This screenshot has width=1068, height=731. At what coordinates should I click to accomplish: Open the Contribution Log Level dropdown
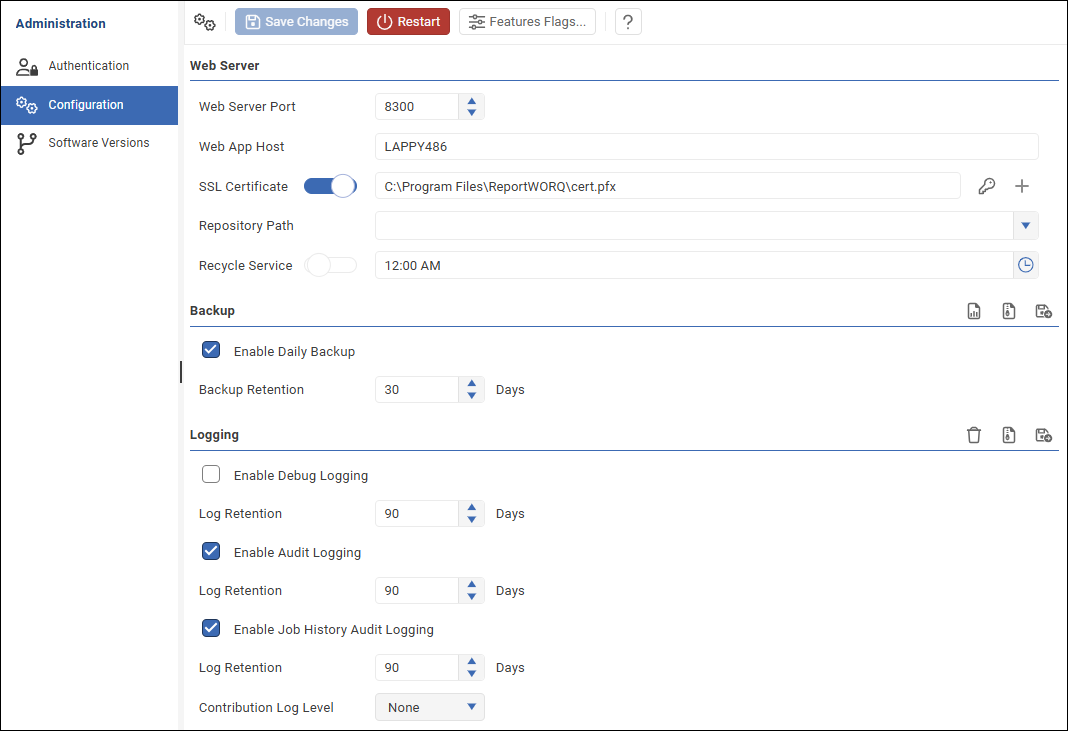430,707
